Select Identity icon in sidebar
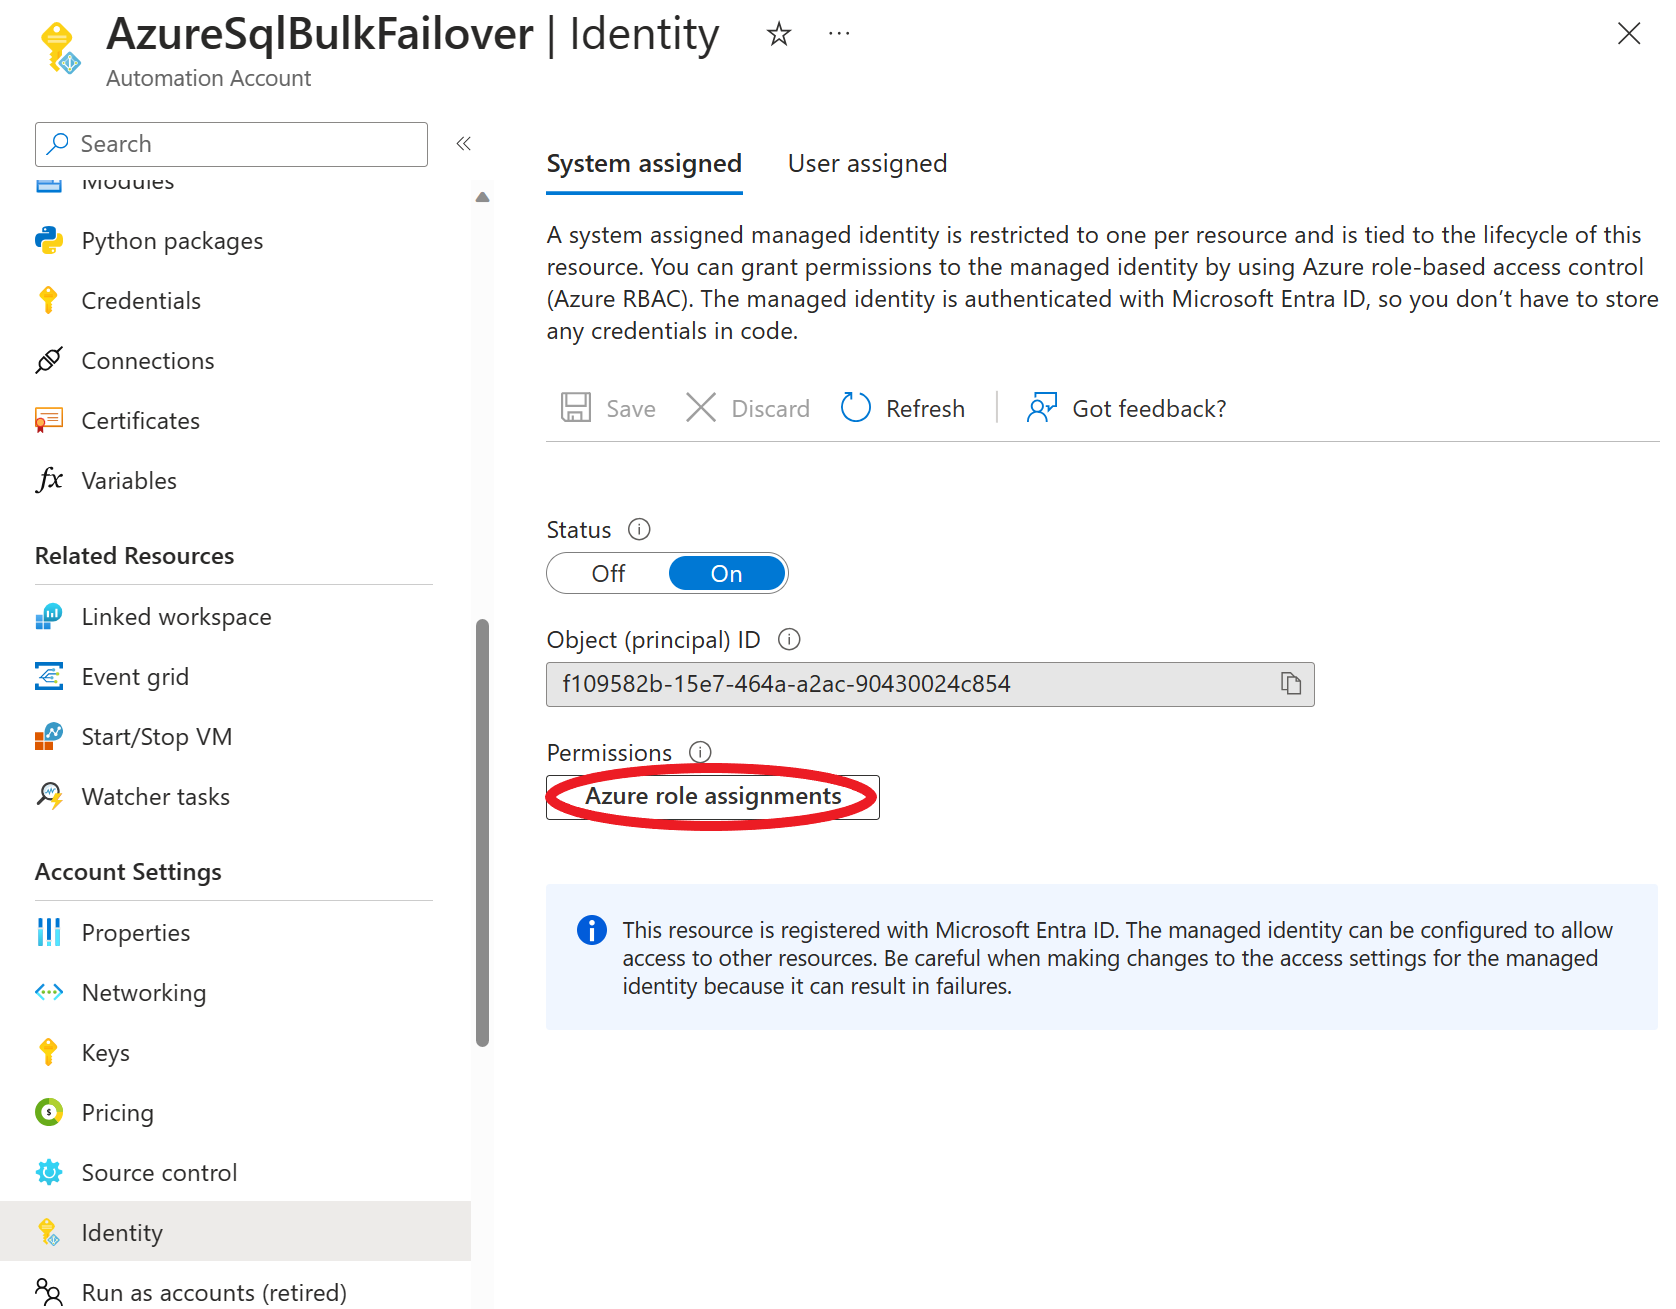Screen dimensions: 1676x1309 (x=49, y=1233)
